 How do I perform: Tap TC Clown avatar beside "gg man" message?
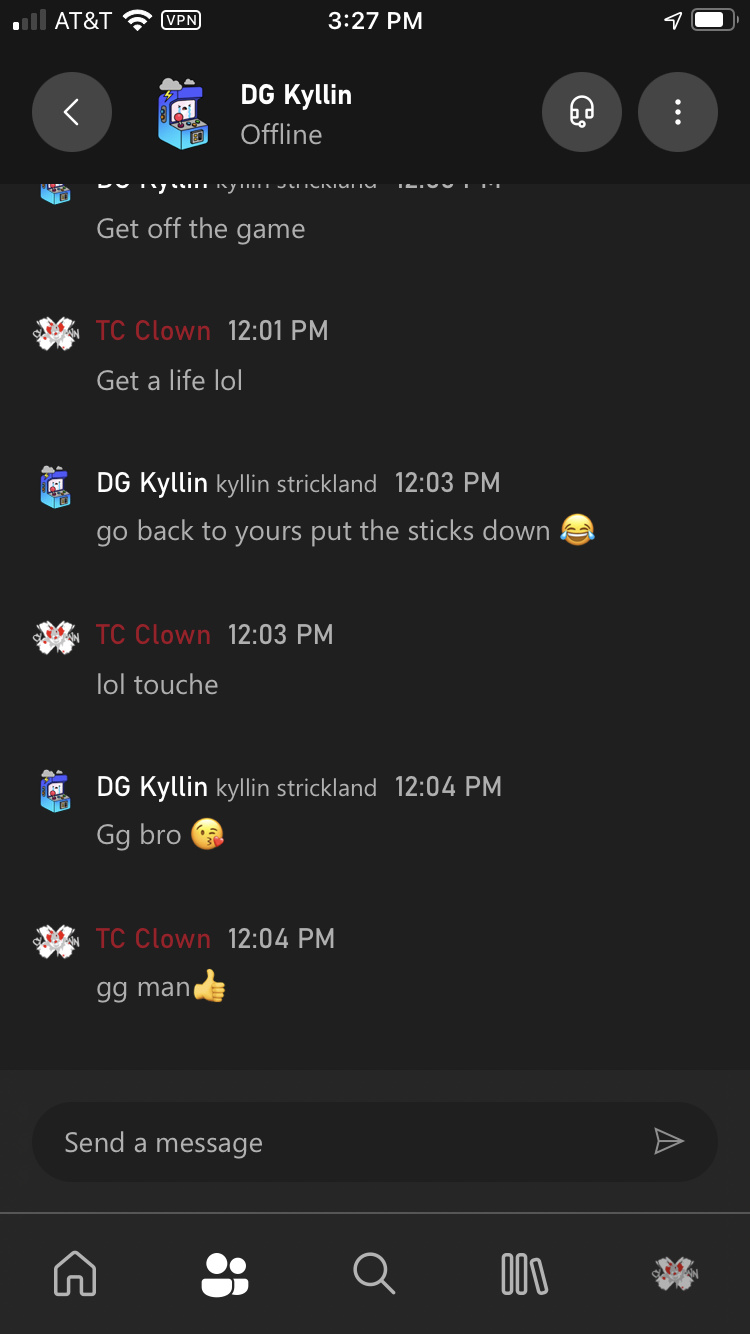click(x=56, y=941)
